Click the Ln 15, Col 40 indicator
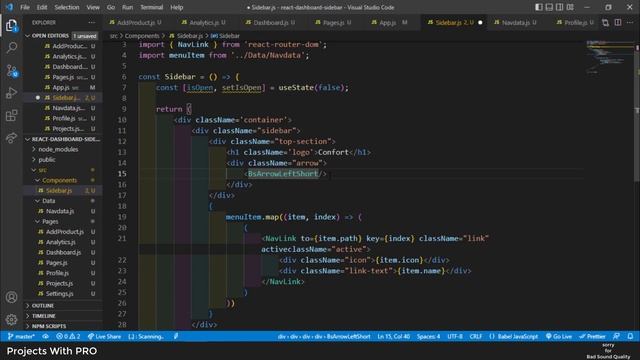The image size is (640, 360). pyautogui.click(x=393, y=336)
